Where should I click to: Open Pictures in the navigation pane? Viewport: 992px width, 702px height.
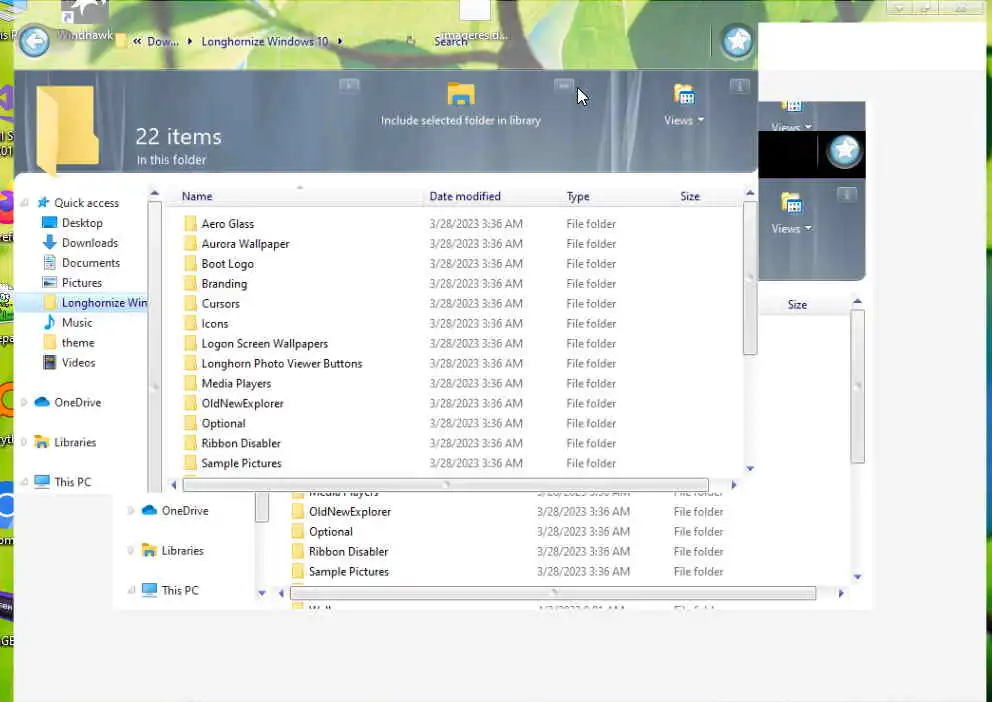point(81,283)
